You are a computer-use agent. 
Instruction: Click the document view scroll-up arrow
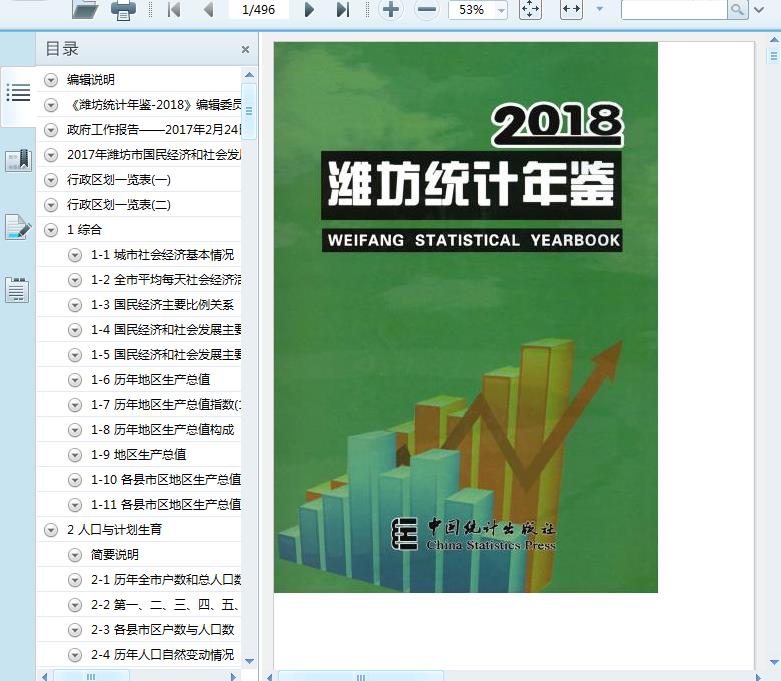pyautogui.click(x=775, y=40)
